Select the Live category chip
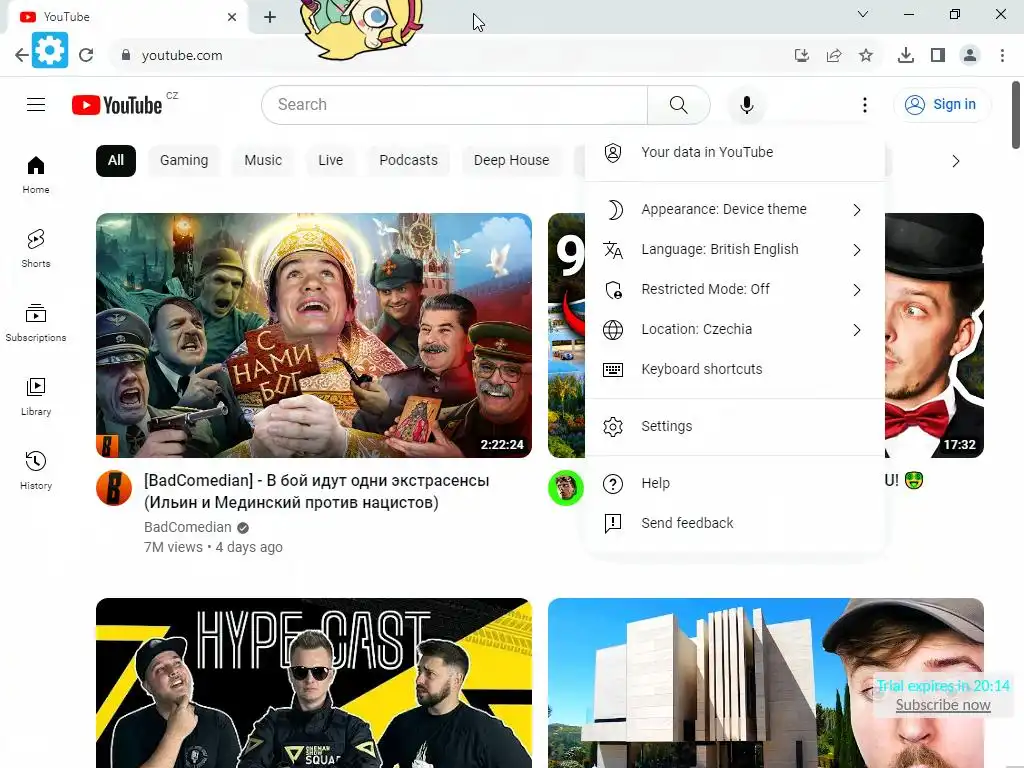 [x=330, y=161]
